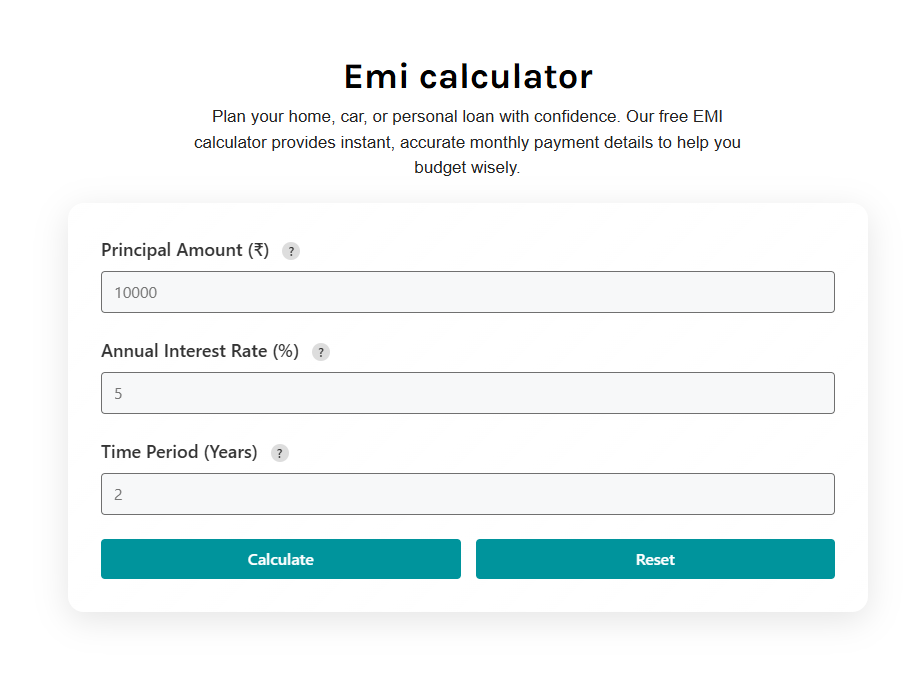Click the percent sign in the Interest Rate label
The image size is (922, 694).
point(286,351)
